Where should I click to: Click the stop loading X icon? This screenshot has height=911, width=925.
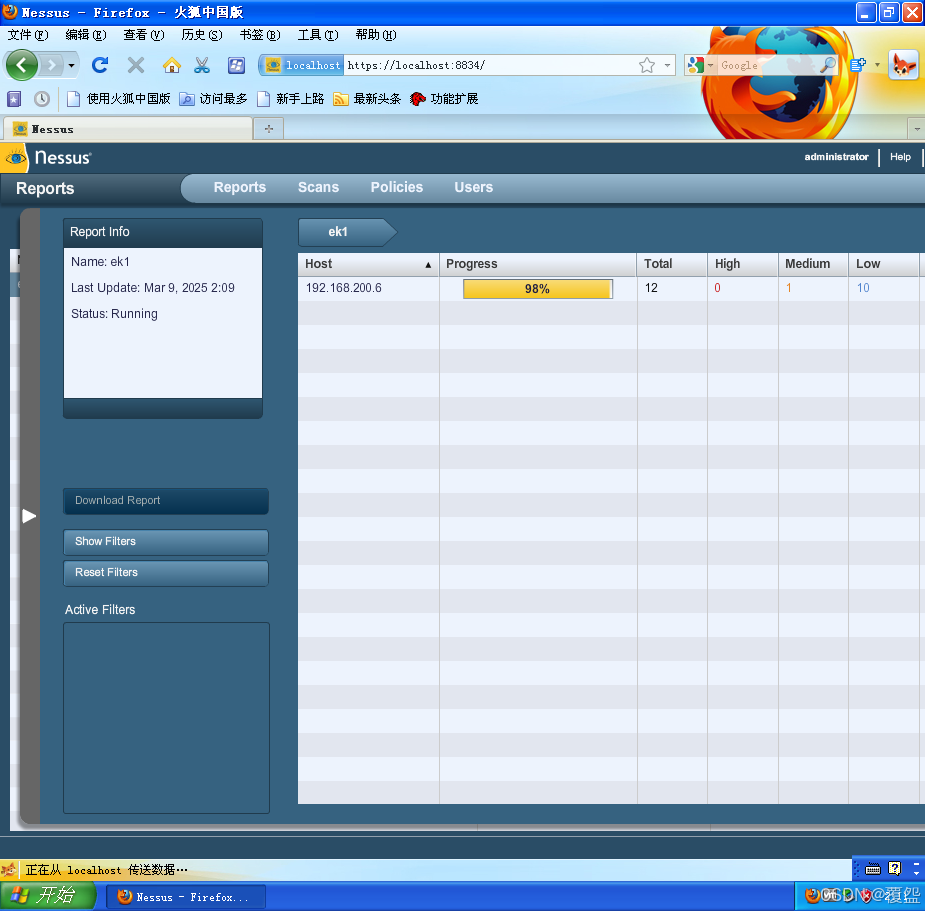tap(136, 65)
